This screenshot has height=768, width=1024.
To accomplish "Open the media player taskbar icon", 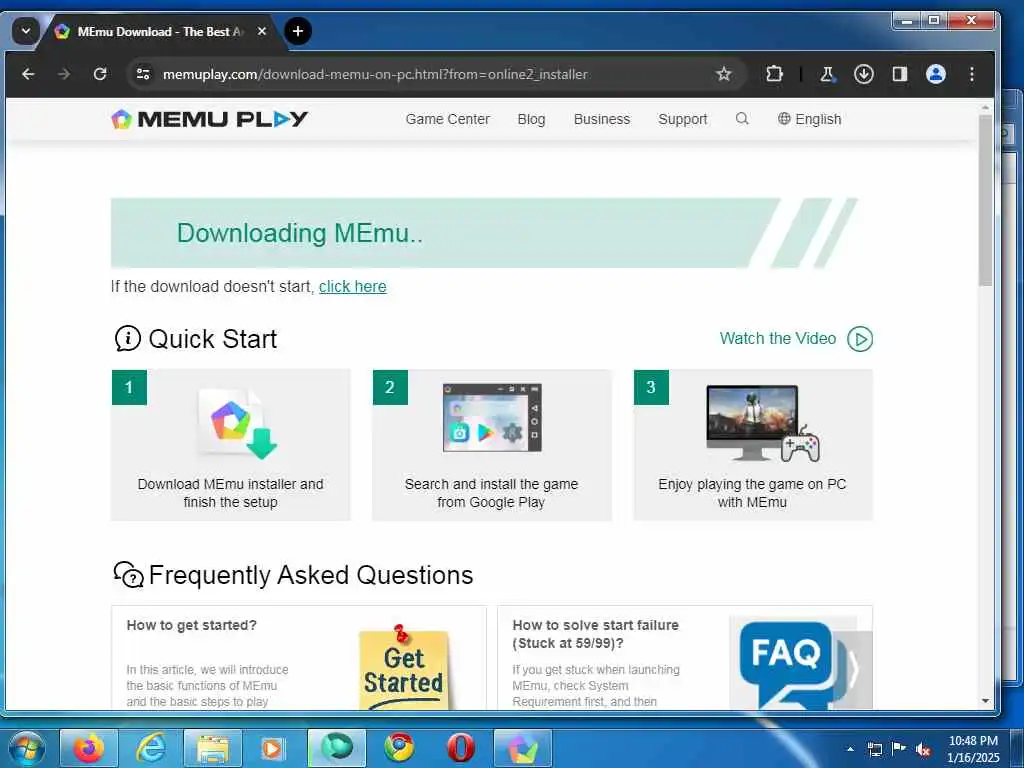I will tap(274, 748).
